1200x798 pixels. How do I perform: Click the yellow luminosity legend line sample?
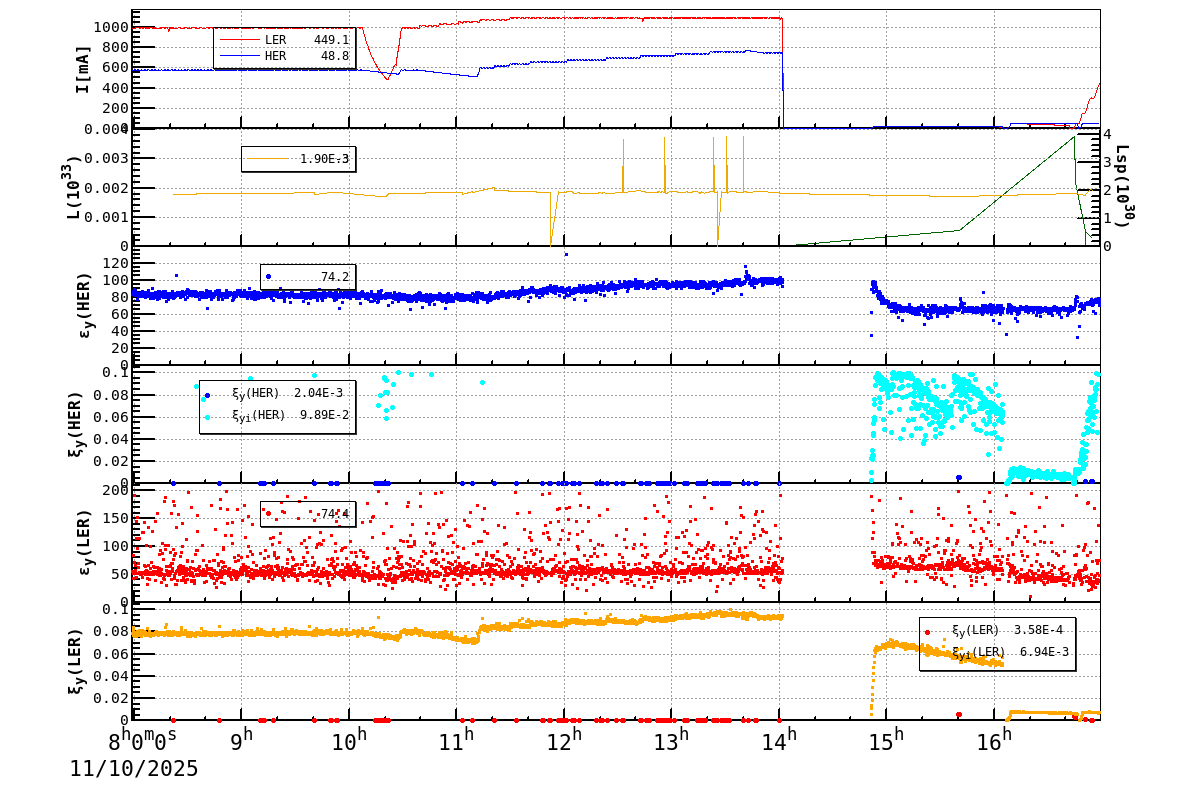pyautogui.click(x=270, y=159)
